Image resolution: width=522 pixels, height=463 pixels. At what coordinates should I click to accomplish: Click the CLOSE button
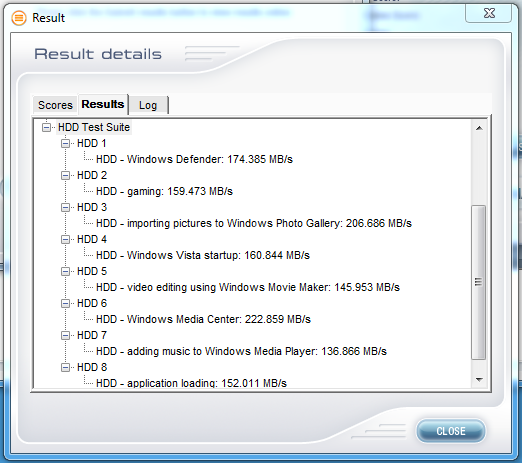point(451,431)
